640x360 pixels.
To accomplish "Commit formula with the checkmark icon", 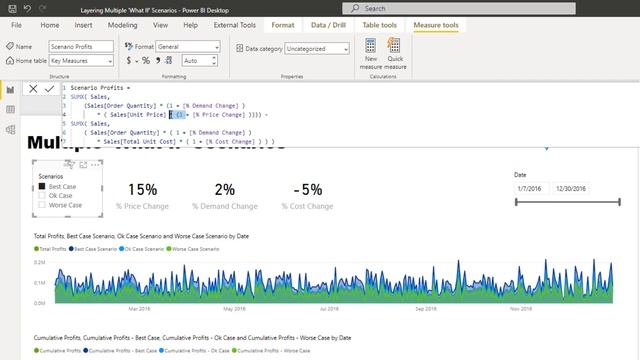I will pyautogui.click(x=49, y=89).
